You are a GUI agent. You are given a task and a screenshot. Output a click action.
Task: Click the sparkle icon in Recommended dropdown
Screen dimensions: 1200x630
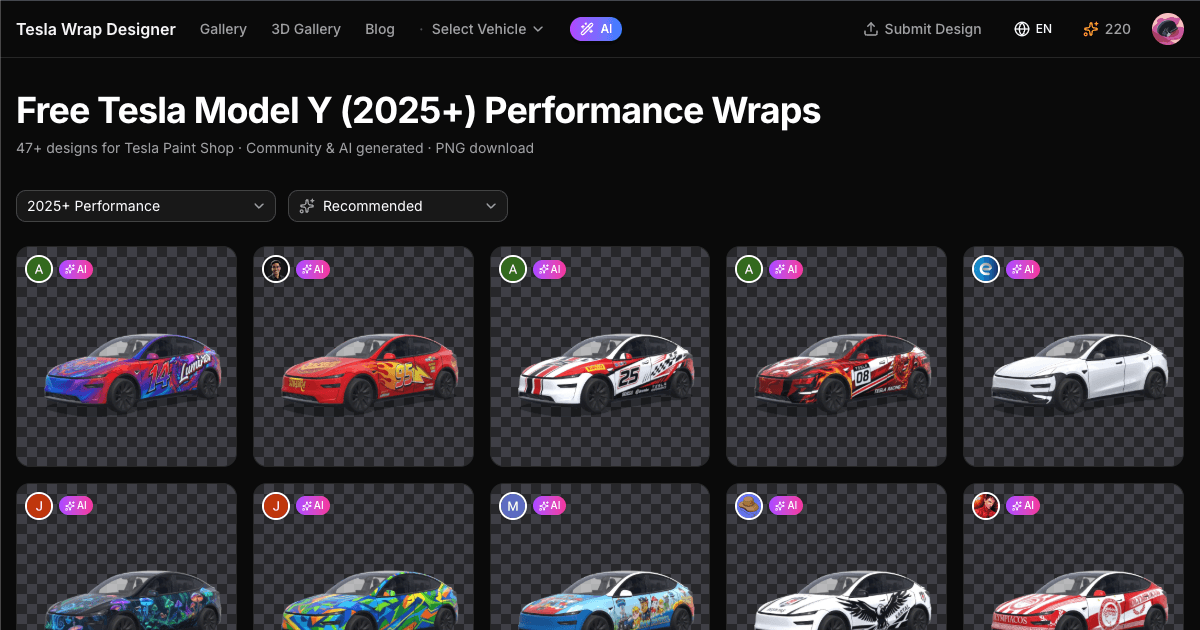pos(307,206)
